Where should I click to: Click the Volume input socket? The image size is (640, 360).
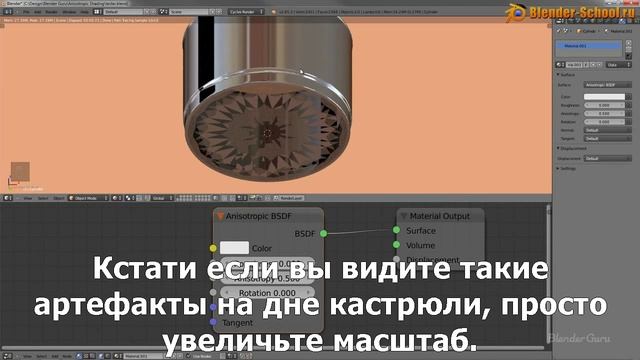pyautogui.click(x=396, y=245)
